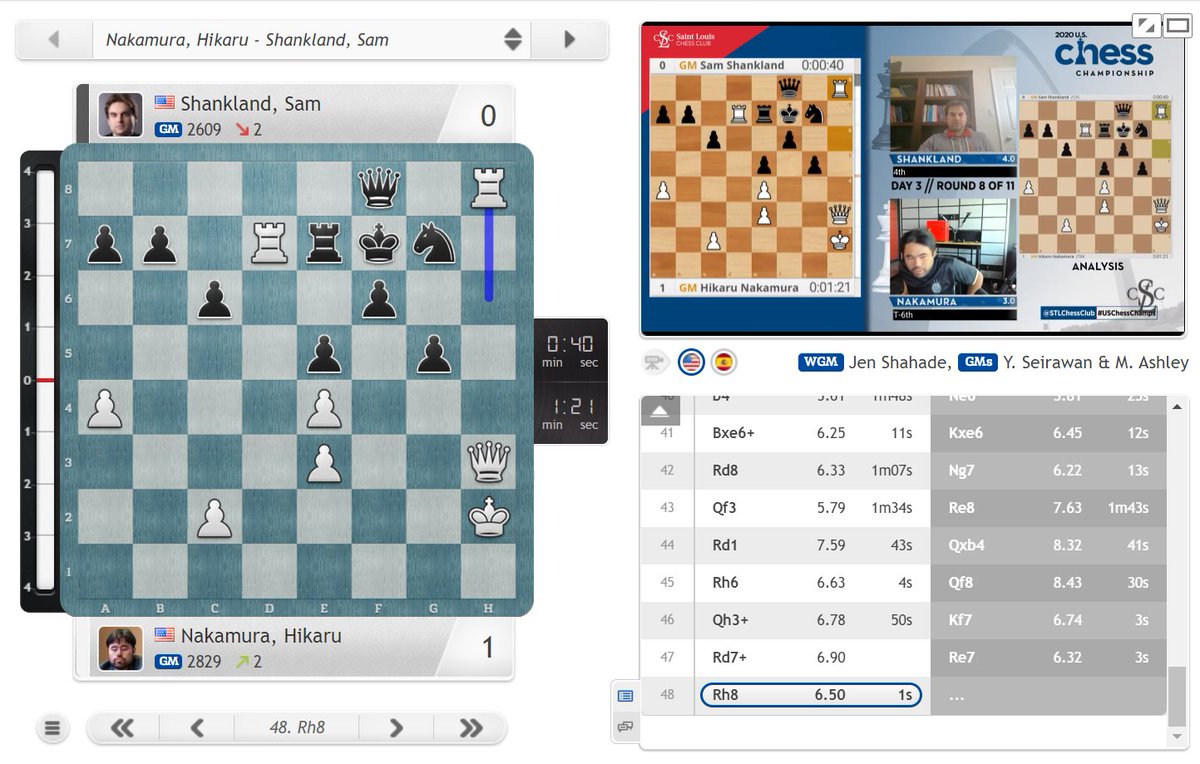Switch commentary to English US flag
This screenshot has height=764, width=1200.
(691, 362)
